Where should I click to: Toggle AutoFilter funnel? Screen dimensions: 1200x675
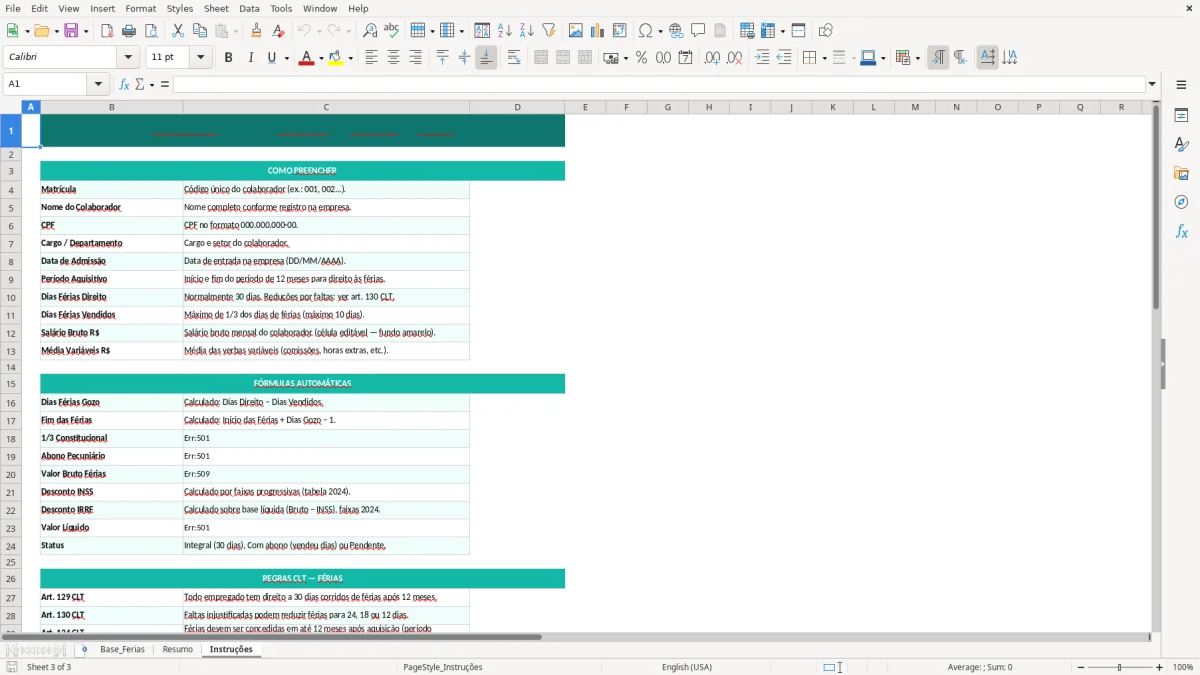tap(548, 31)
